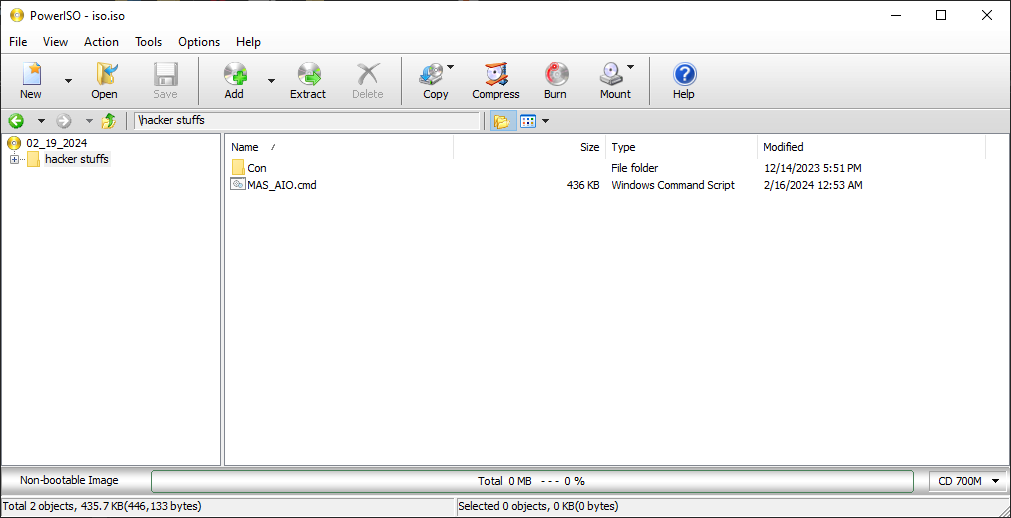
Task: Maximize the PowerISO window
Action: (x=941, y=15)
